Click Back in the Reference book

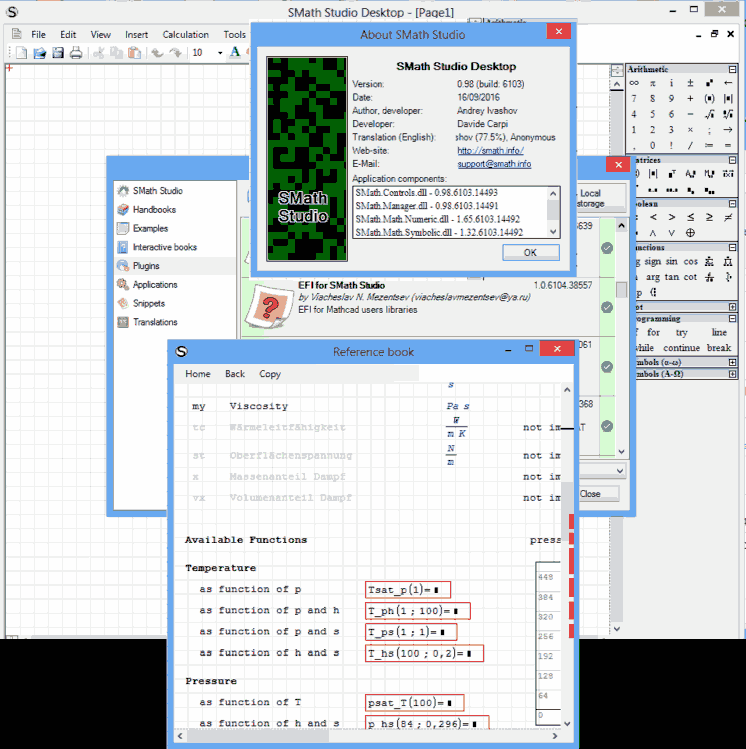pyautogui.click(x=235, y=374)
